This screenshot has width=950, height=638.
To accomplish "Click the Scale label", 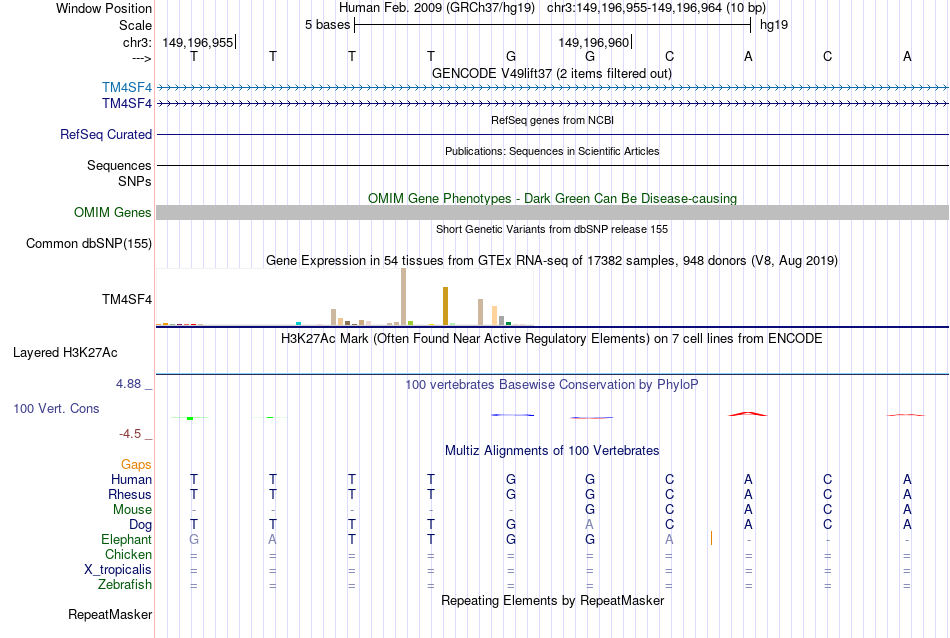I will [x=135, y=25].
